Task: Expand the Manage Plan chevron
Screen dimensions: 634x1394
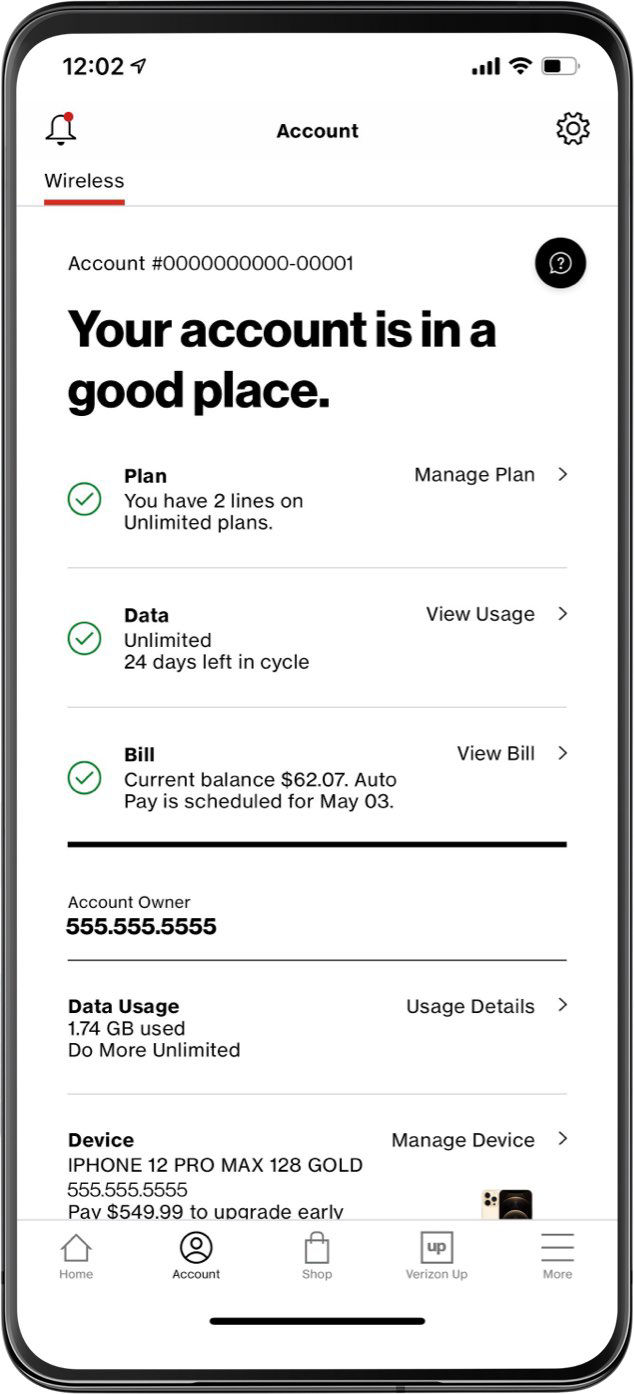Action: coord(562,474)
